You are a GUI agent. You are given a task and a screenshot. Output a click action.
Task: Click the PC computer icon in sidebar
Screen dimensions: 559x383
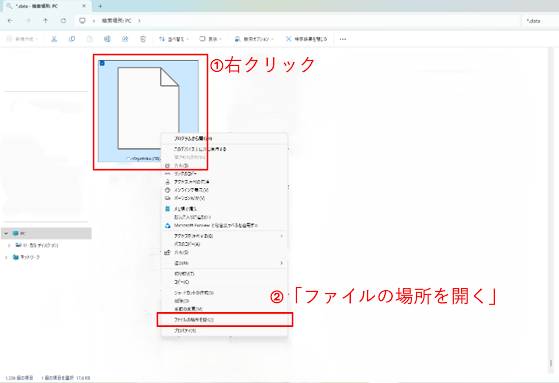click(15, 234)
